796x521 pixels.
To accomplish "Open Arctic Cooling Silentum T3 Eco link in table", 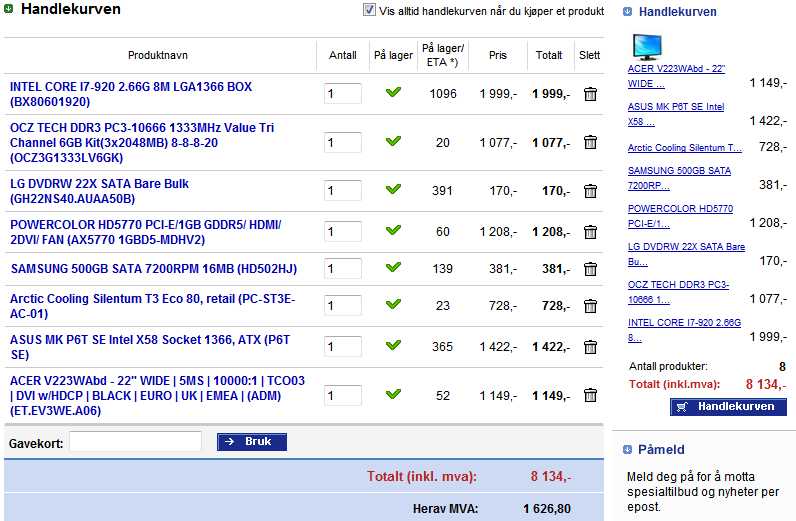I will pyautogui.click(x=153, y=306).
